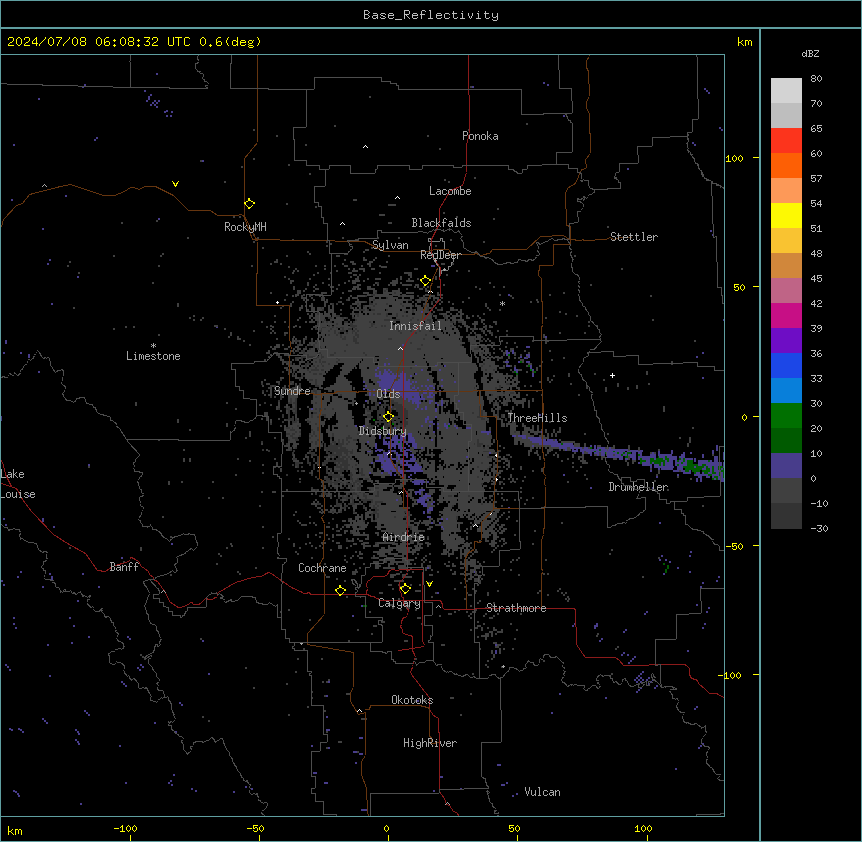Pick the white 70-80 dBZ color band
Screen dimensions: 862x842
click(x=786, y=91)
